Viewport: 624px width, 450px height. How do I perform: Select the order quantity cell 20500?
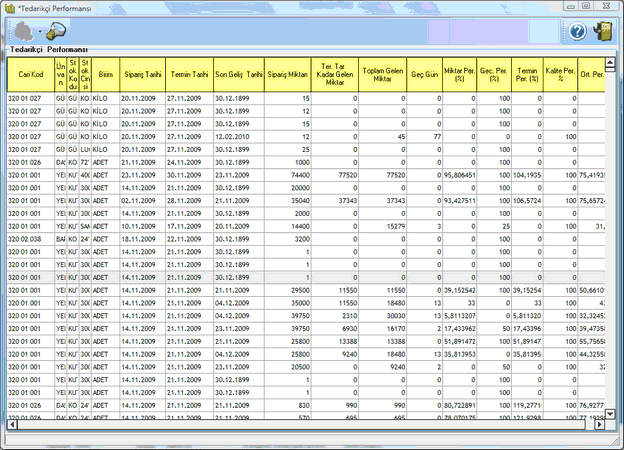[288, 367]
